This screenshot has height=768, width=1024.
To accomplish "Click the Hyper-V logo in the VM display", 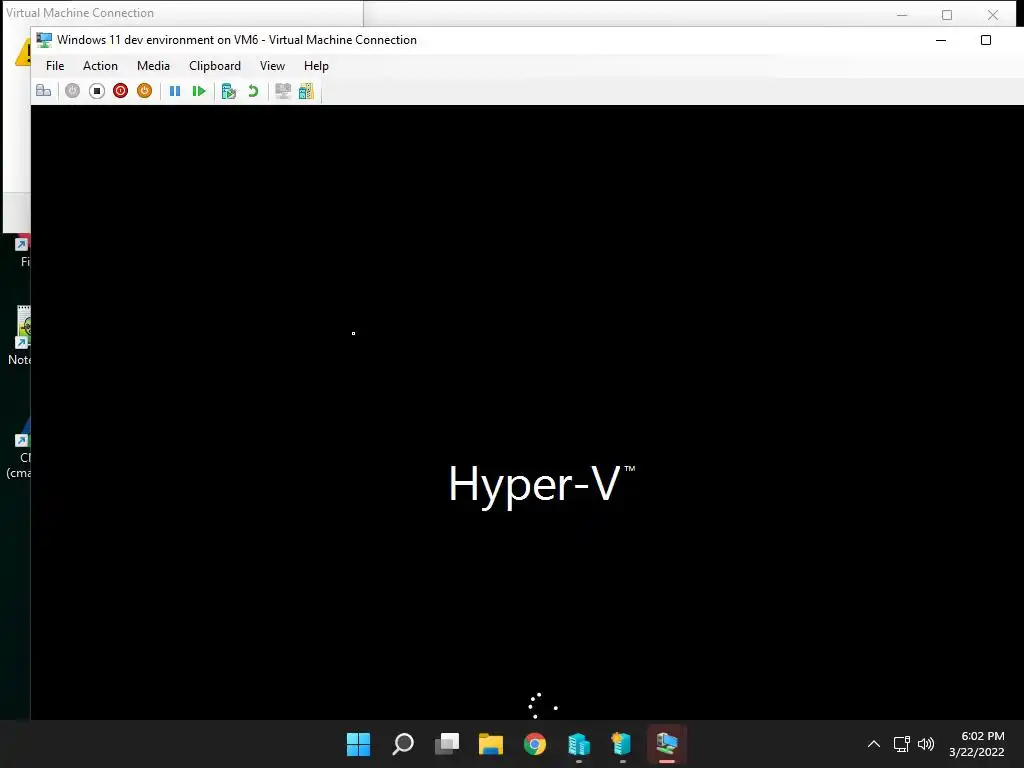I will point(541,485).
